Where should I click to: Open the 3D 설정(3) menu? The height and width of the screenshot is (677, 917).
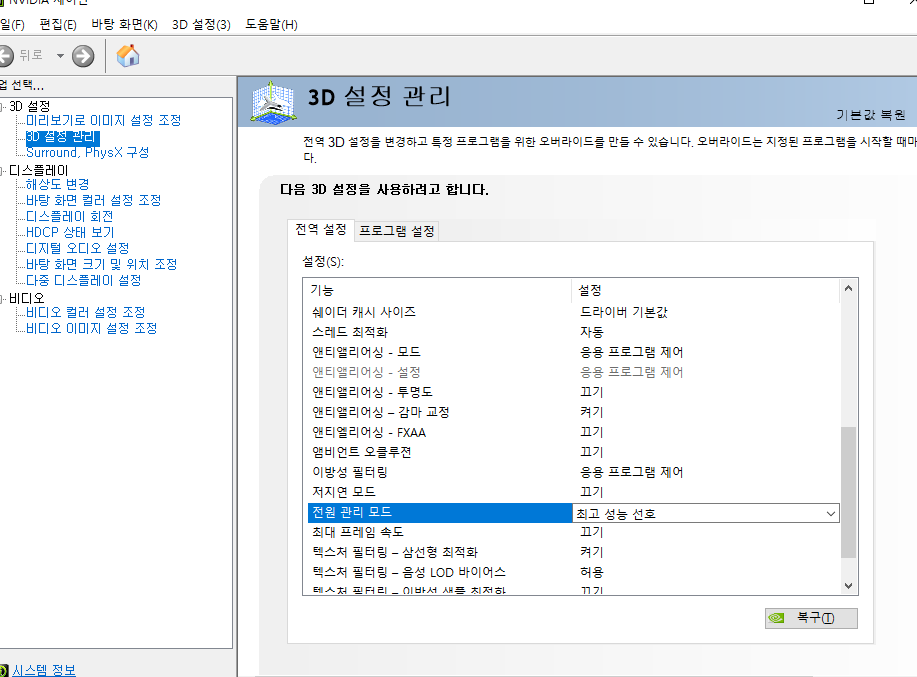point(201,25)
